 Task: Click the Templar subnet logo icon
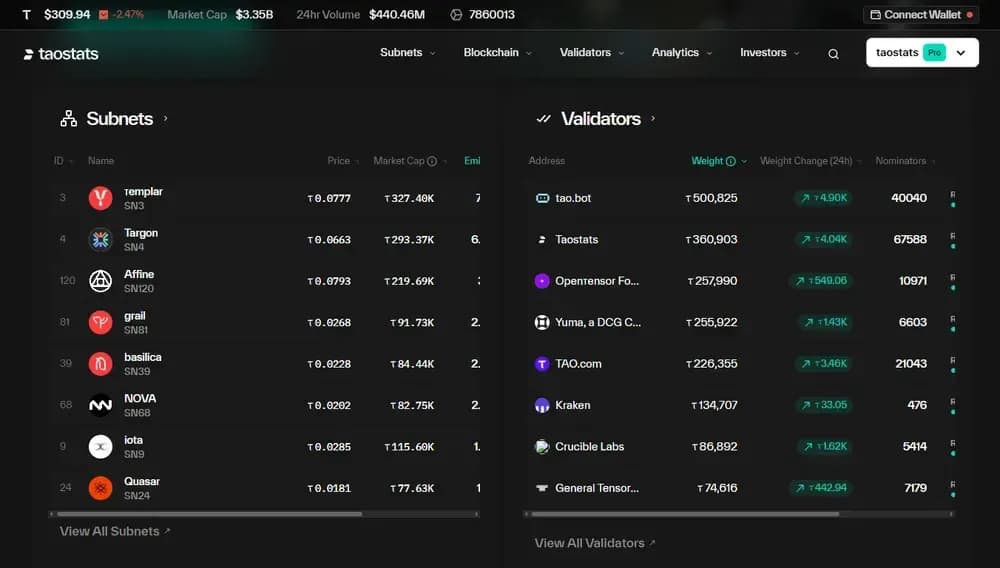coord(100,198)
